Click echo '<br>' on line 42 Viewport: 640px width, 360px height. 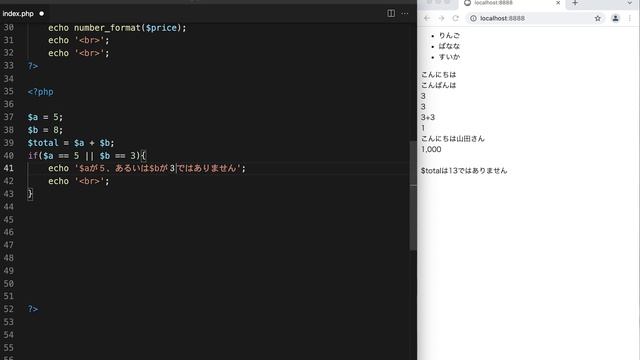pyautogui.click(x=79, y=181)
